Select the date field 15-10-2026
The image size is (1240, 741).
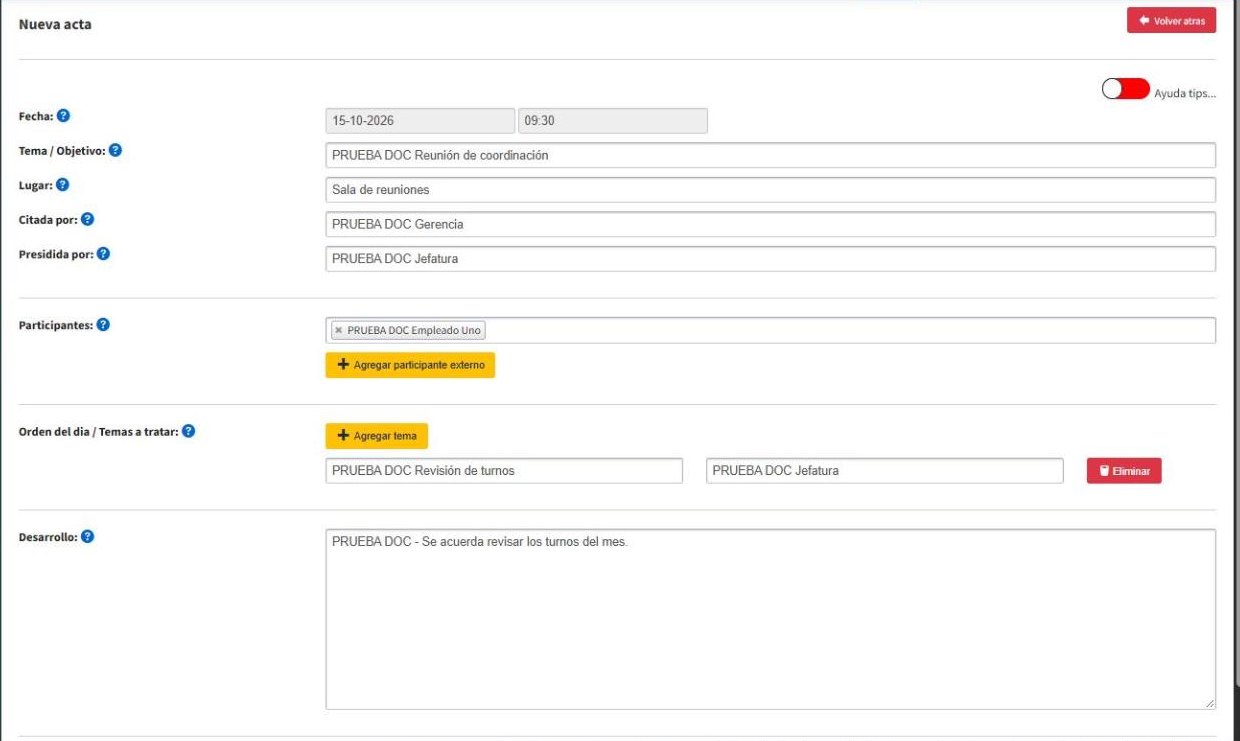click(420, 121)
